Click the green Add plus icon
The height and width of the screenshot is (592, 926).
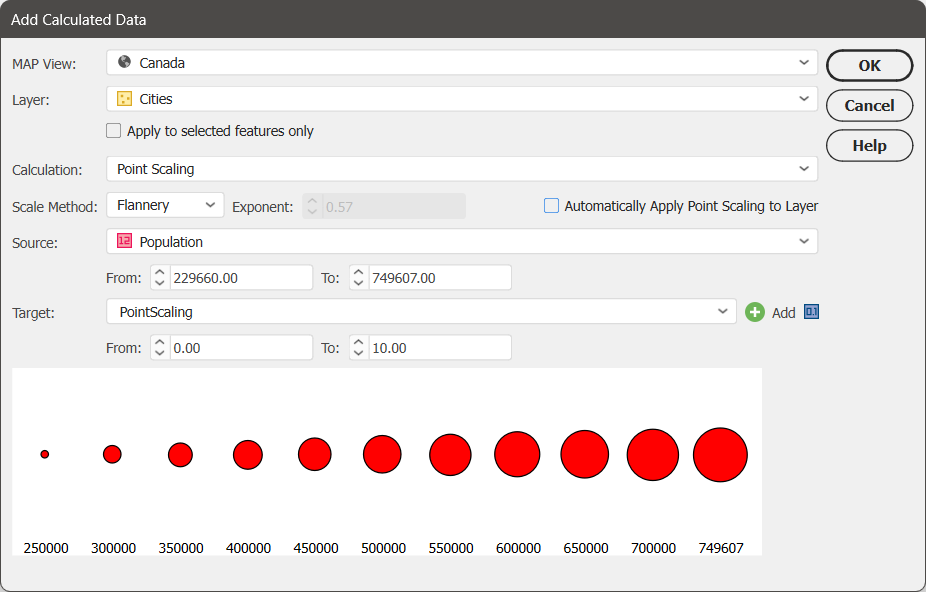[x=754, y=312]
